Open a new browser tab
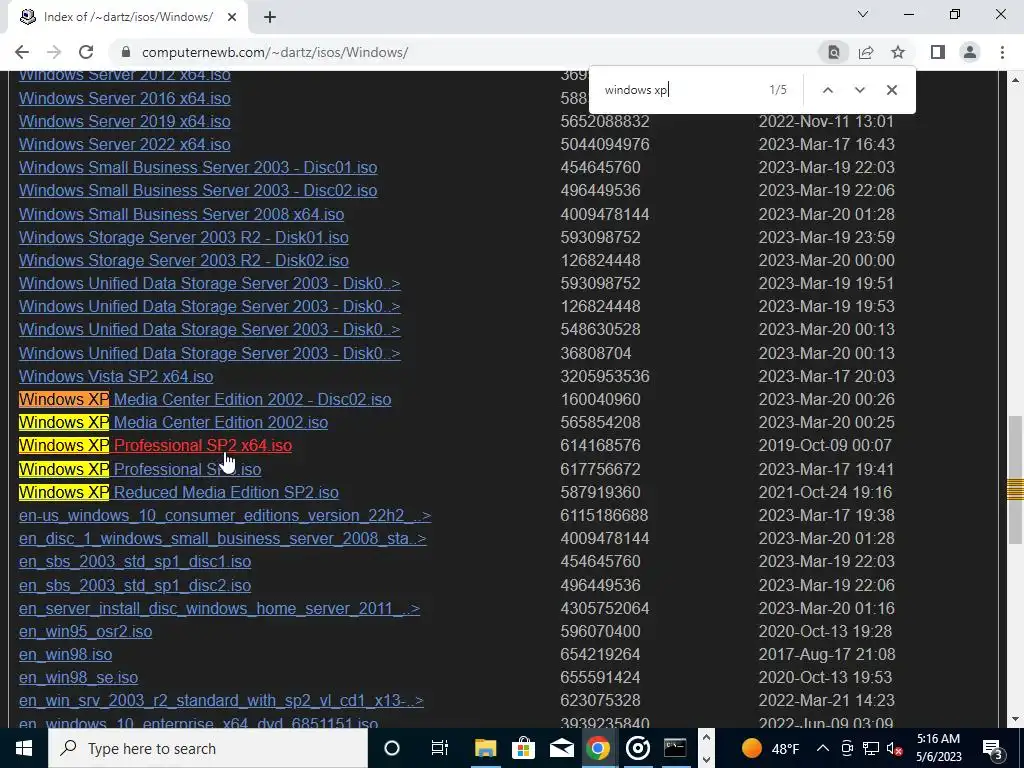This screenshot has width=1024, height=768. pos(270,18)
